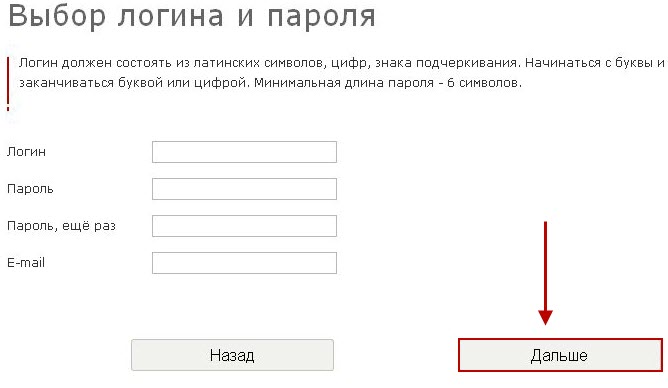The width and height of the screenshot is (668, 388).
Task: Click the words 'знака подчеркивания' in the instructions
Action: click(446, 63)
